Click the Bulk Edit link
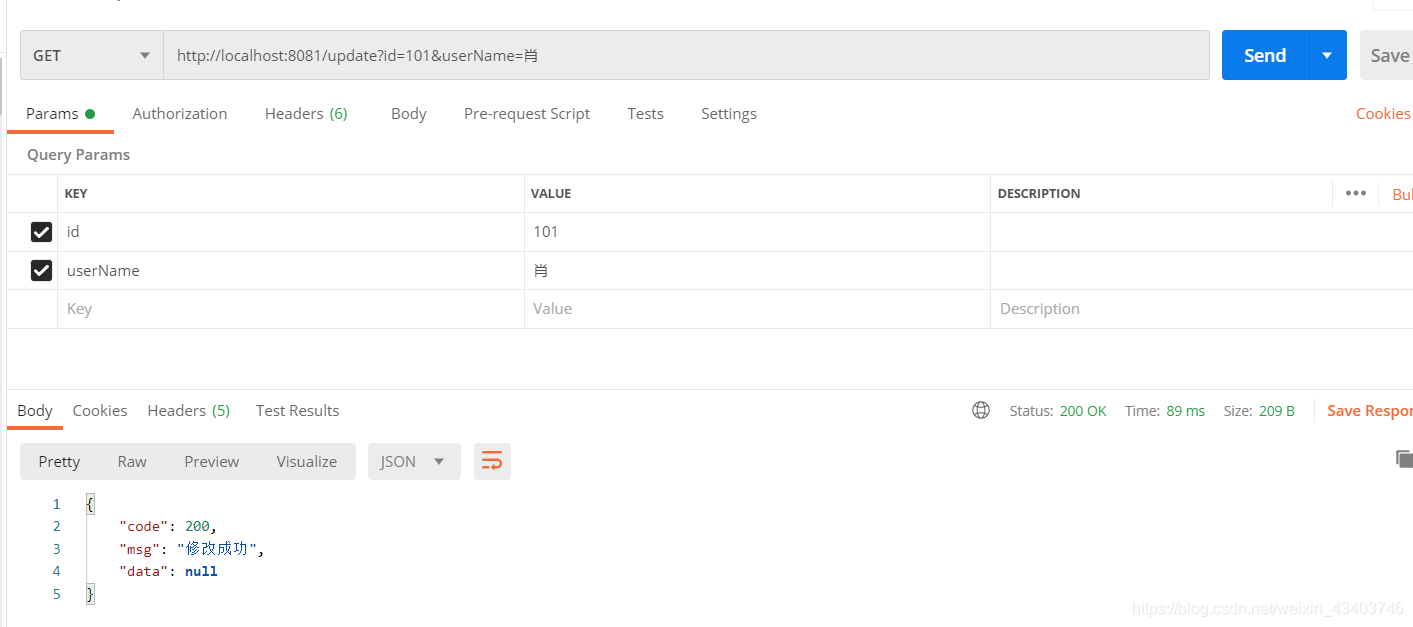The height and width of the screenshot is (627, 1413). pos(1402,194)
